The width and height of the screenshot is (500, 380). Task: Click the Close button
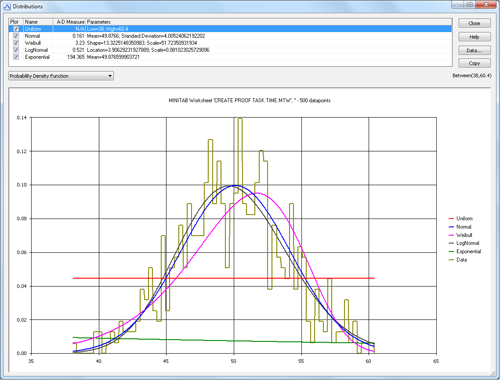pos(474,23)
